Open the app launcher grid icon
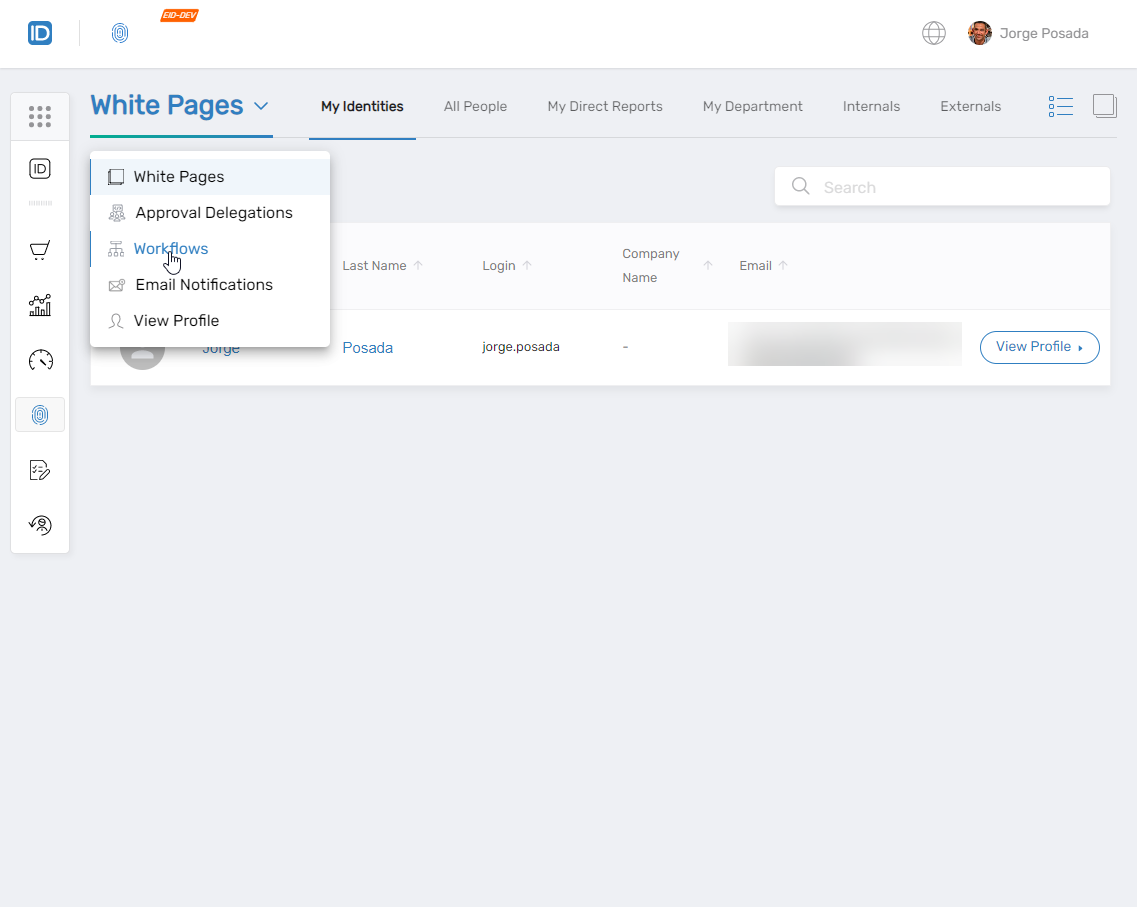 pyautogui.click(x=40, y=116)
